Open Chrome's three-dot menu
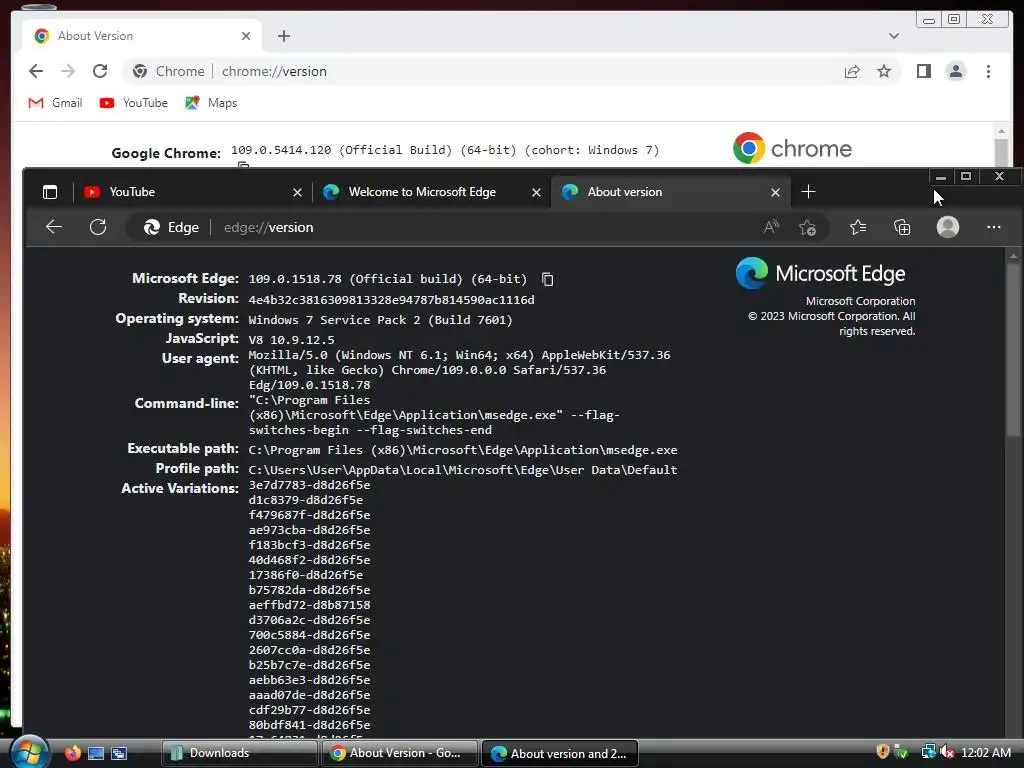The width and height of the screenshot is (1024, 768). coord(988,71)
